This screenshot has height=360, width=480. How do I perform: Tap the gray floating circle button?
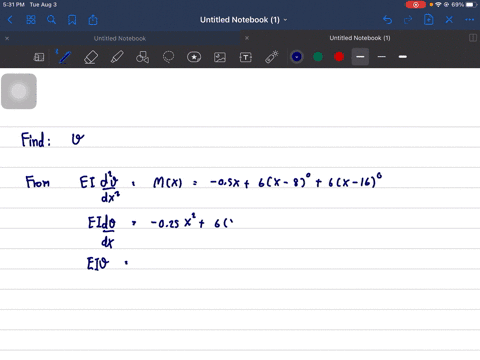pos(19,91)
